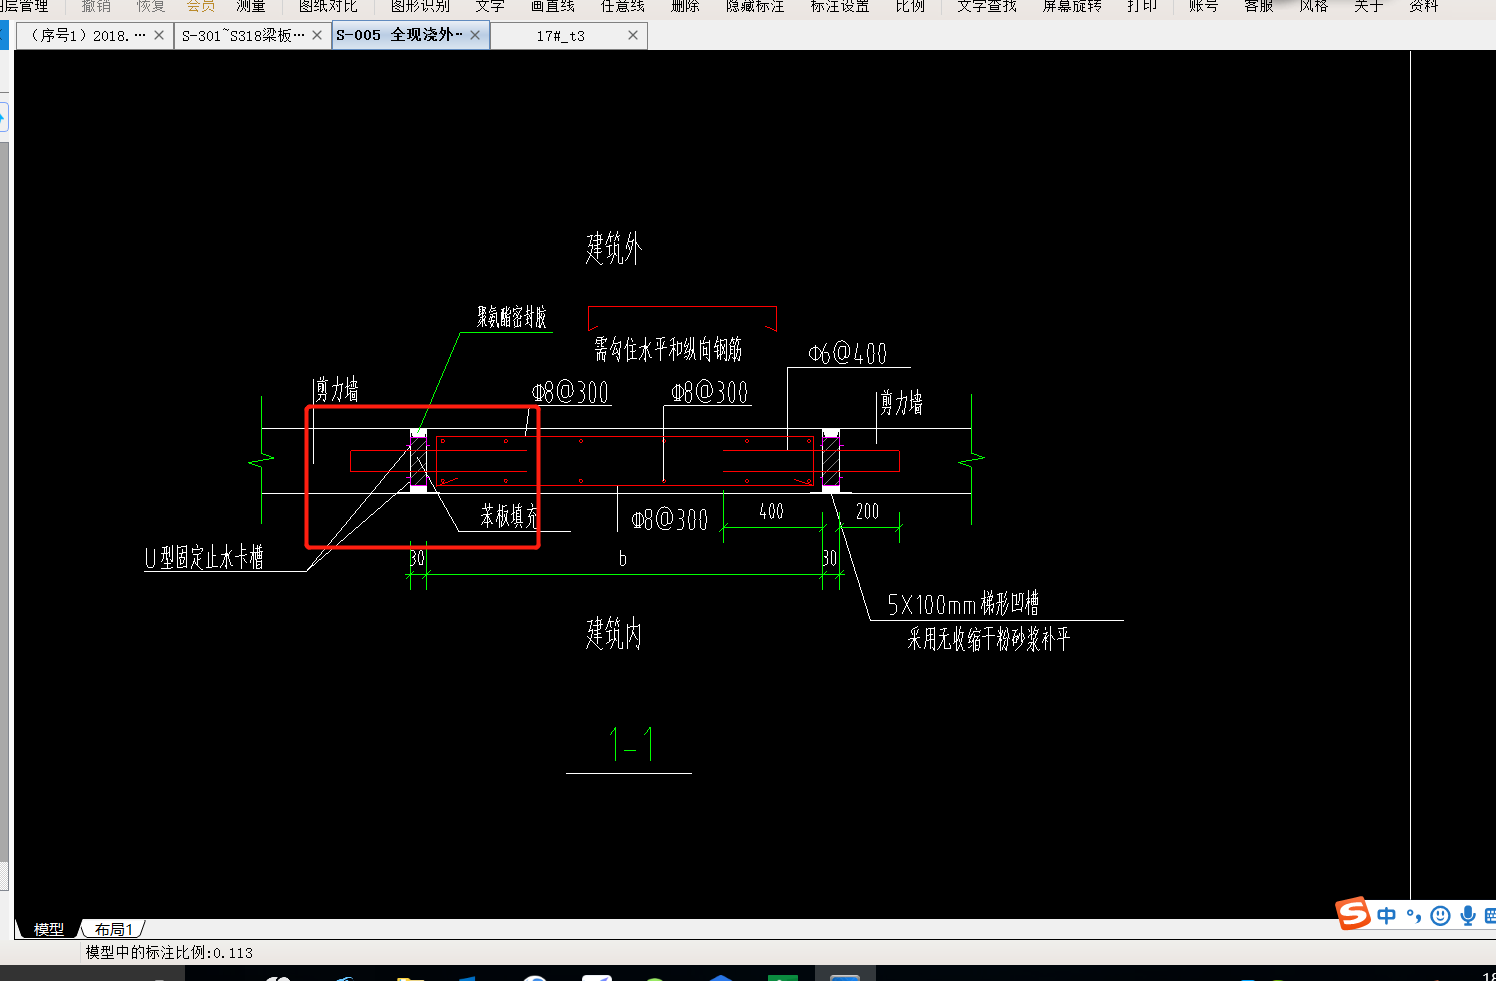Switch to the 模型 model space tab
The height and width of the screenshot is (981, 1496).
tap(48, 929)
